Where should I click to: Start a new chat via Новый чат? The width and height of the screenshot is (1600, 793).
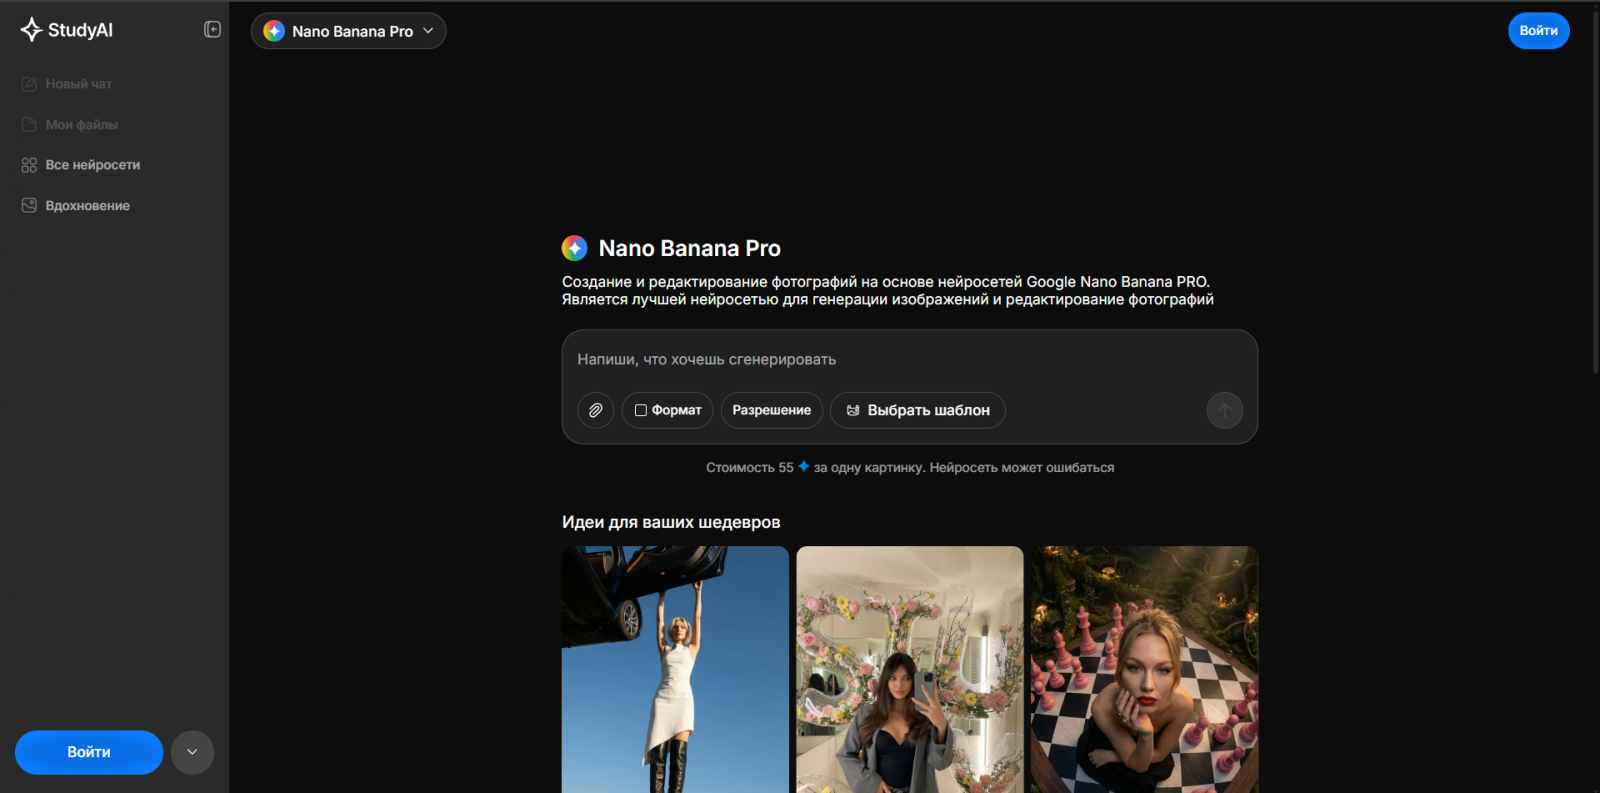67,84
